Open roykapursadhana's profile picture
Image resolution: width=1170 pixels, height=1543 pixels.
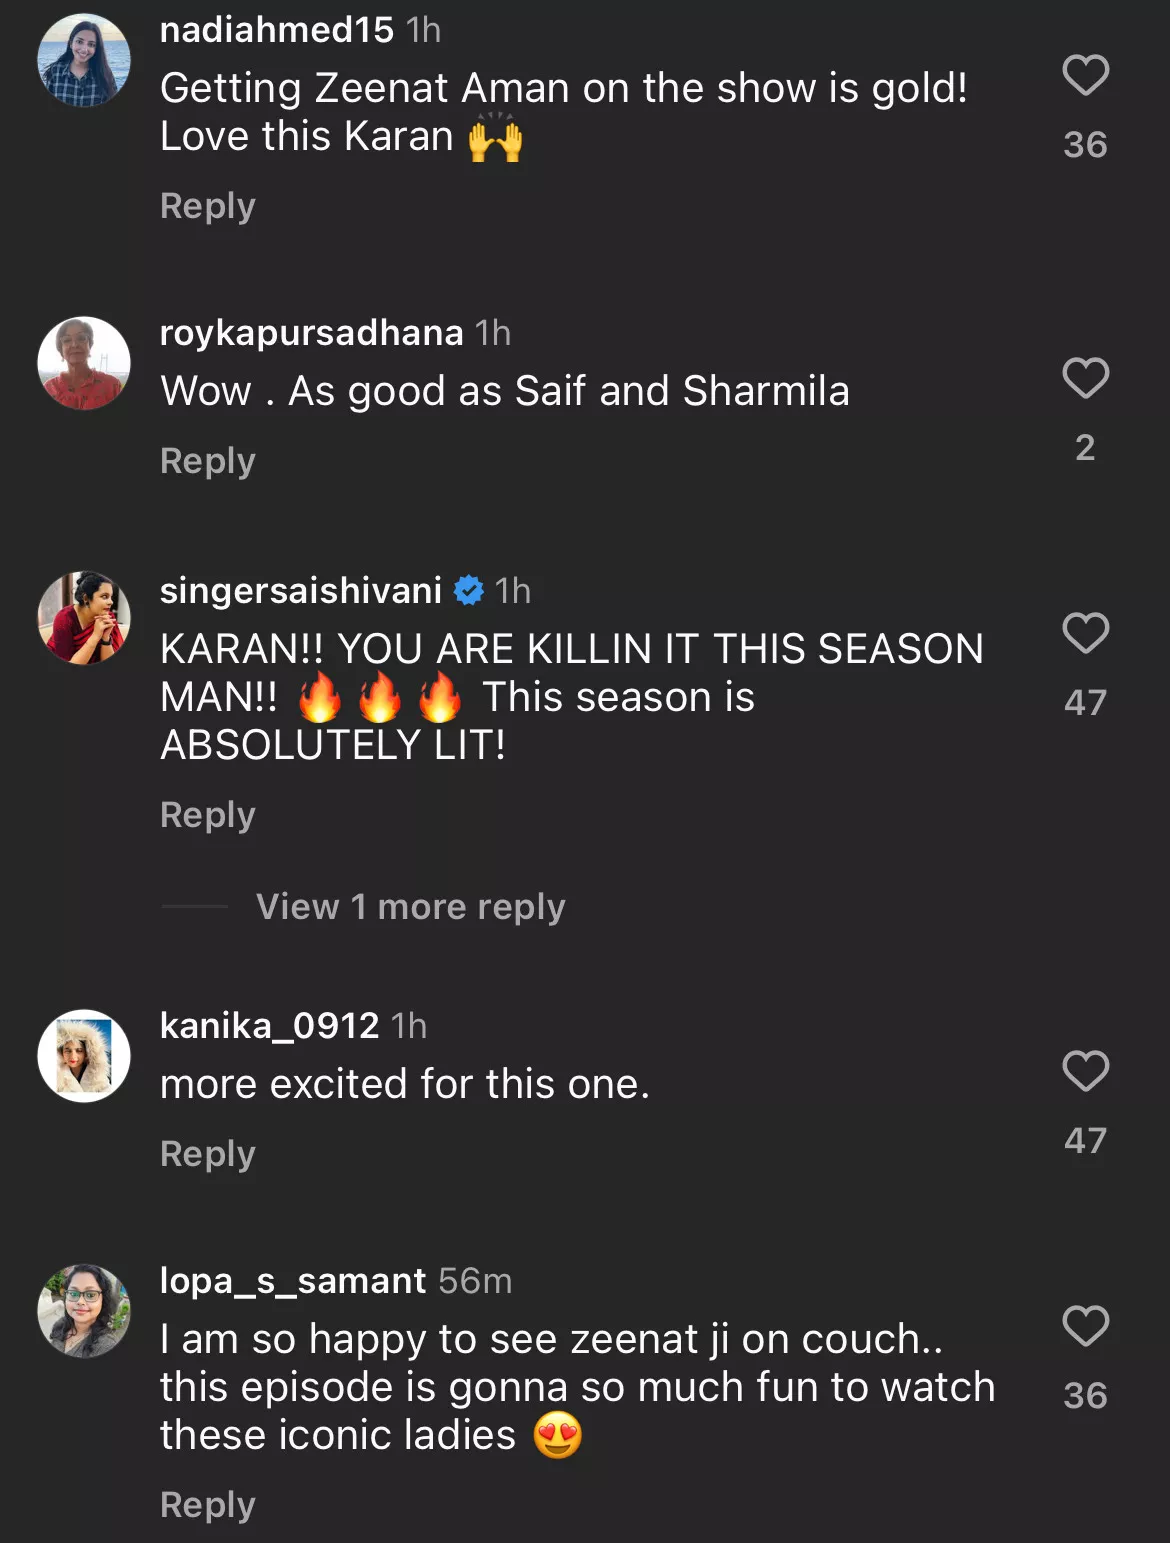click(84, 364)
